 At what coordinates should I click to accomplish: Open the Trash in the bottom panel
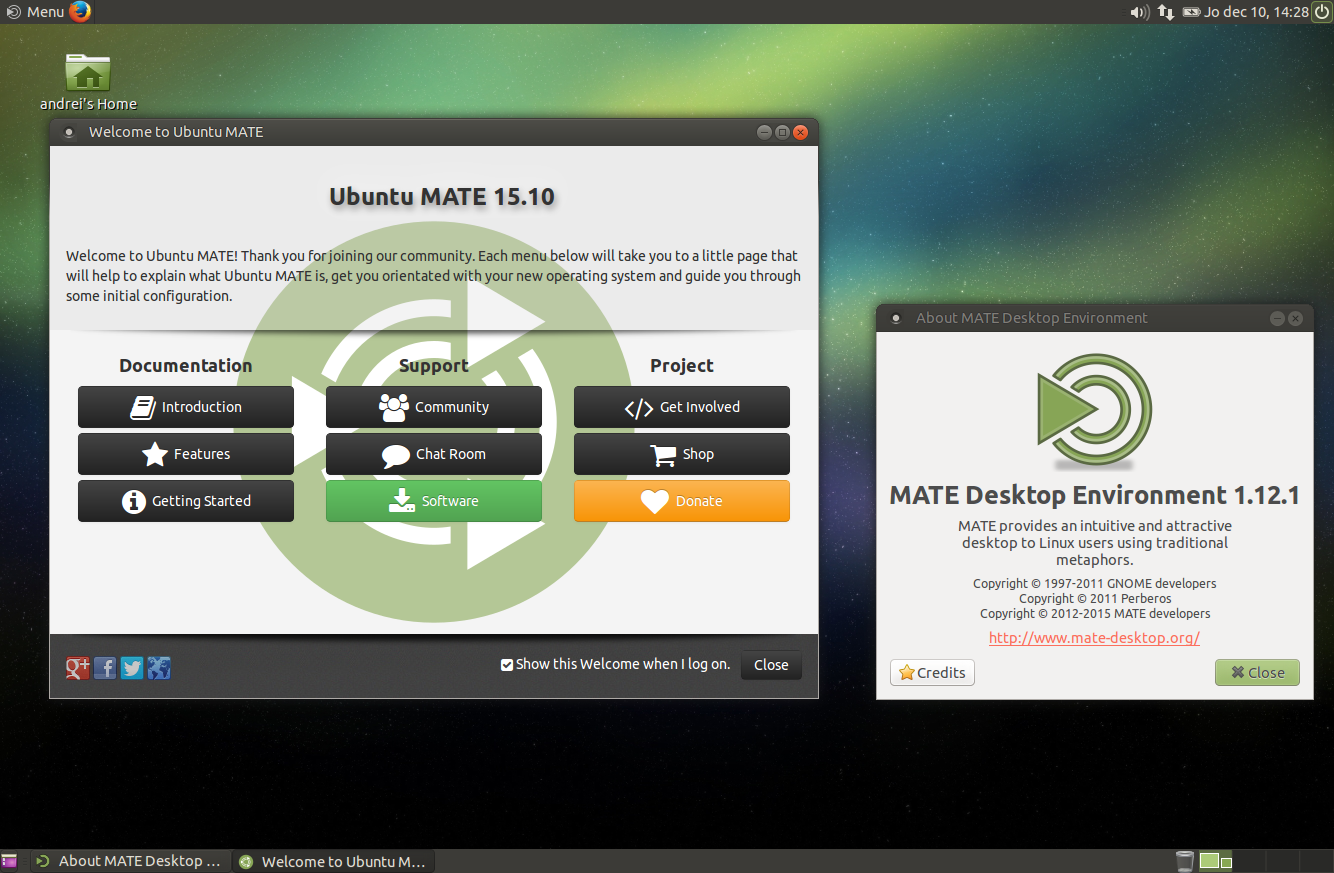tap(1184, 861)
